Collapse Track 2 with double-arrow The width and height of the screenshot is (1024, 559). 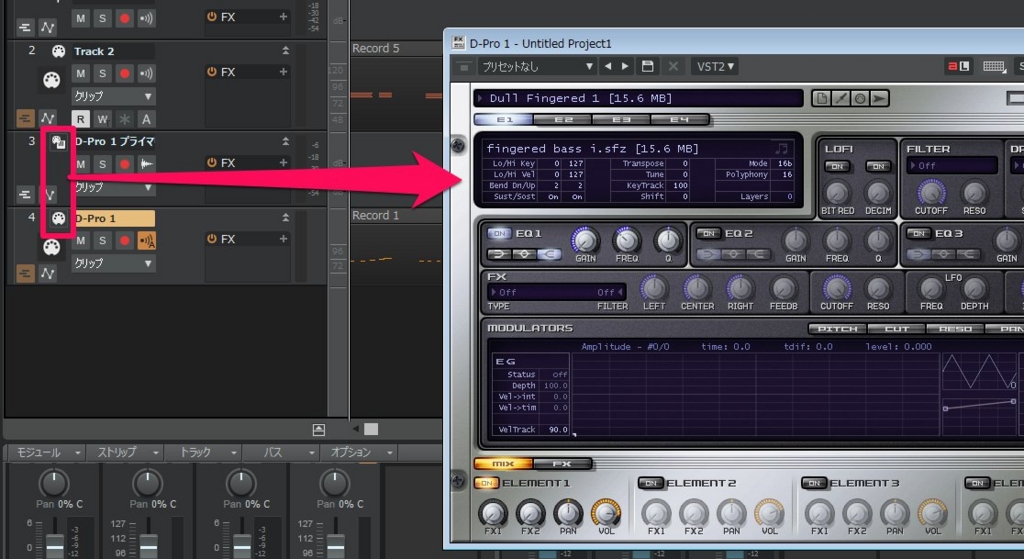[285, 50]
